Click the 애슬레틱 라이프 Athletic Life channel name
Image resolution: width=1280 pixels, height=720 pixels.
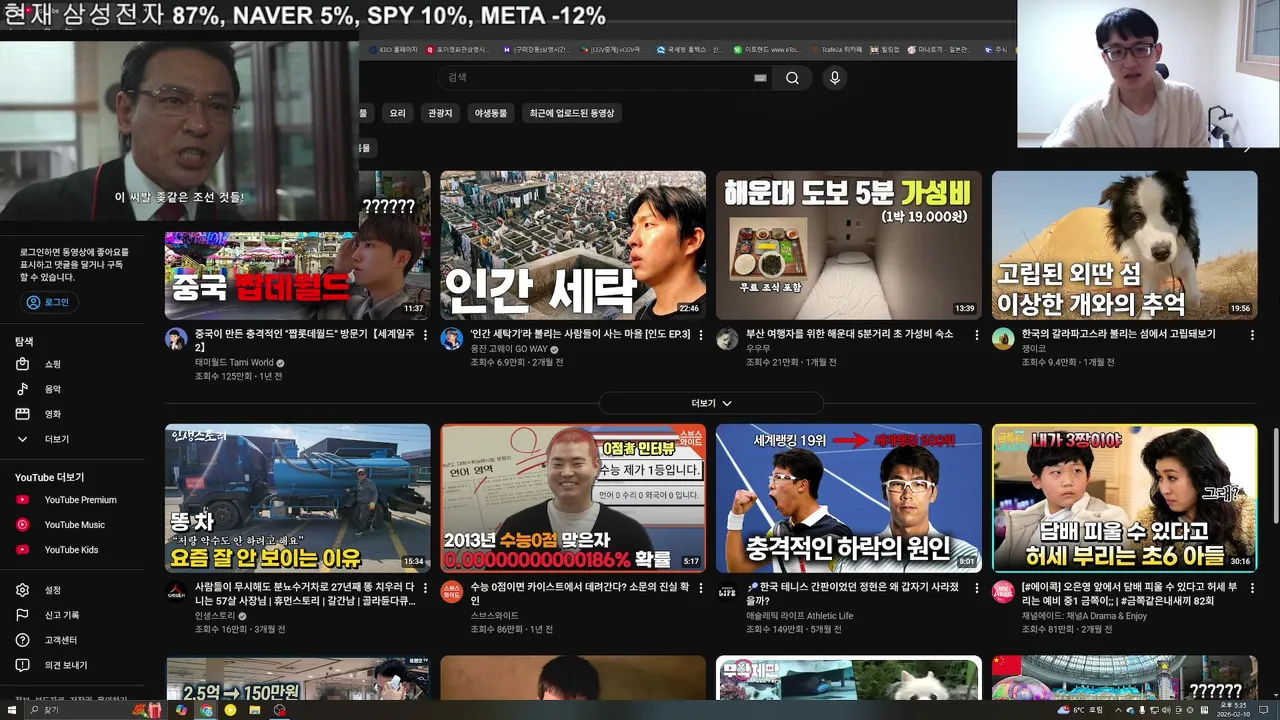click(x=800, y=616)
